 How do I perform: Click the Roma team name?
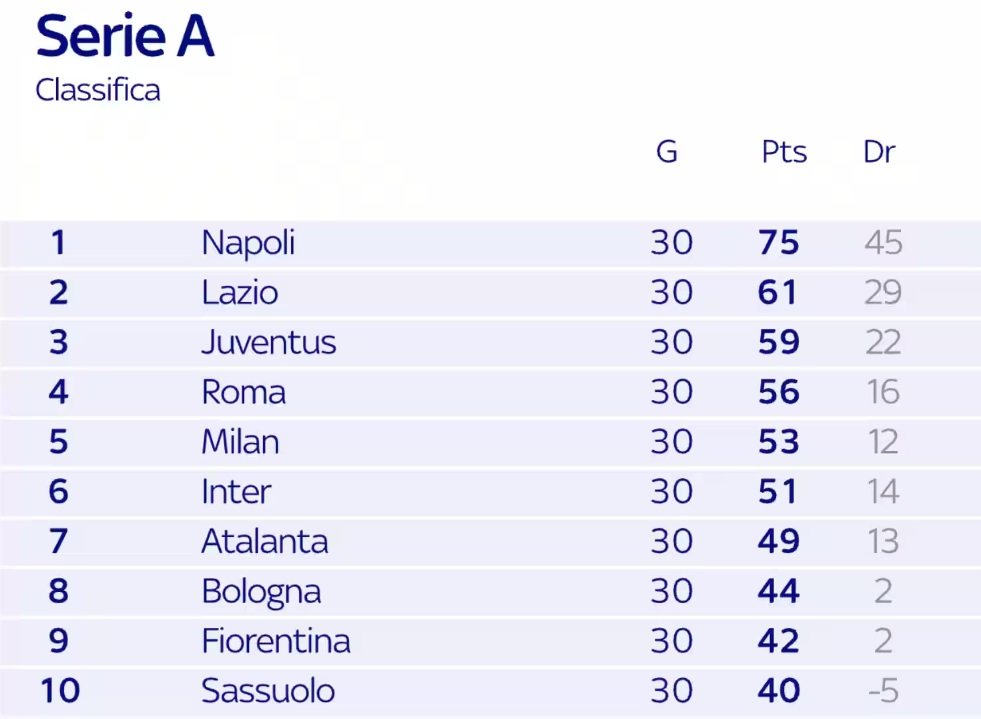[244, 392]
